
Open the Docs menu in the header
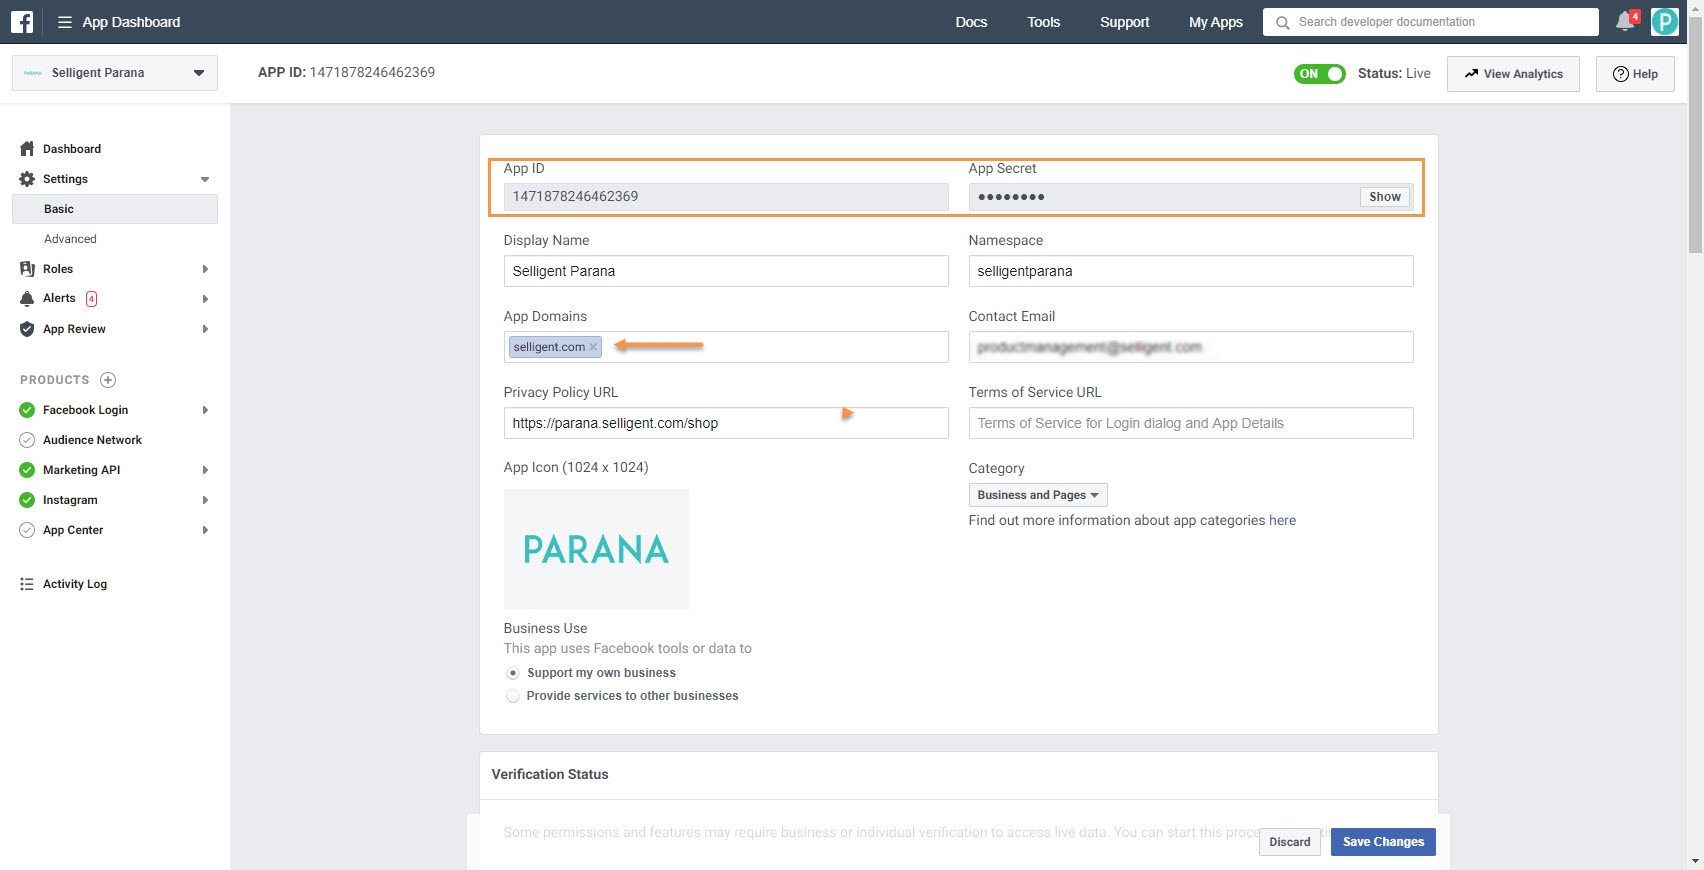pyautogui.click(x=970, y=22)
